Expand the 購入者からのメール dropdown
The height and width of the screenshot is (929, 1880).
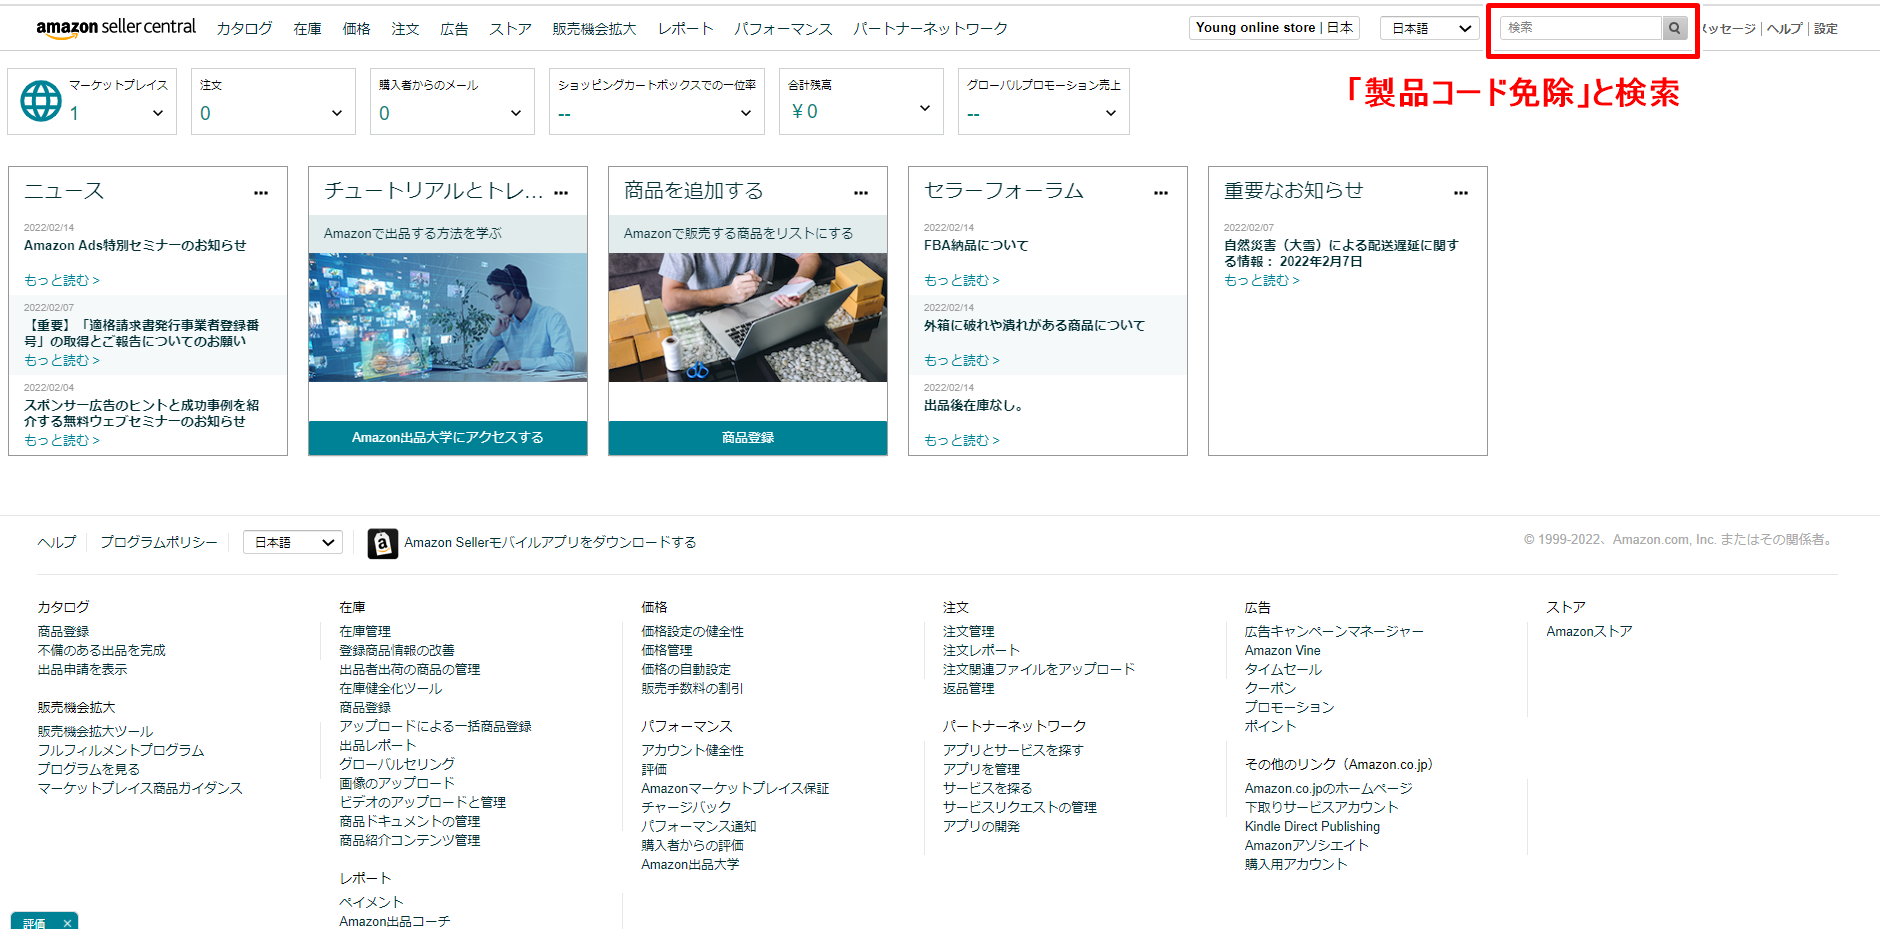point(516,113)
